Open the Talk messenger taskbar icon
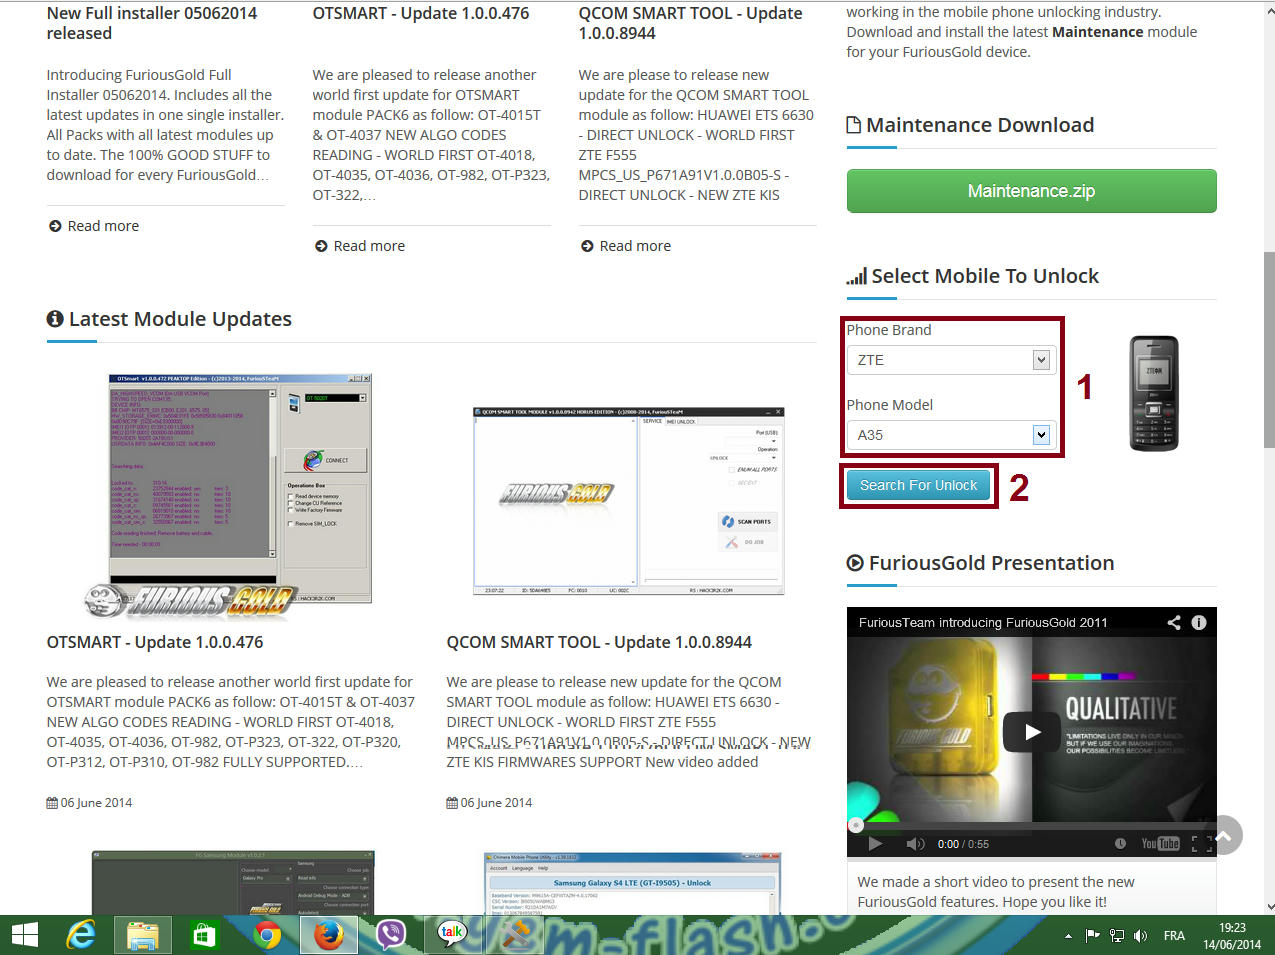Screen dimensions: 1275x955 click(452, 935)
